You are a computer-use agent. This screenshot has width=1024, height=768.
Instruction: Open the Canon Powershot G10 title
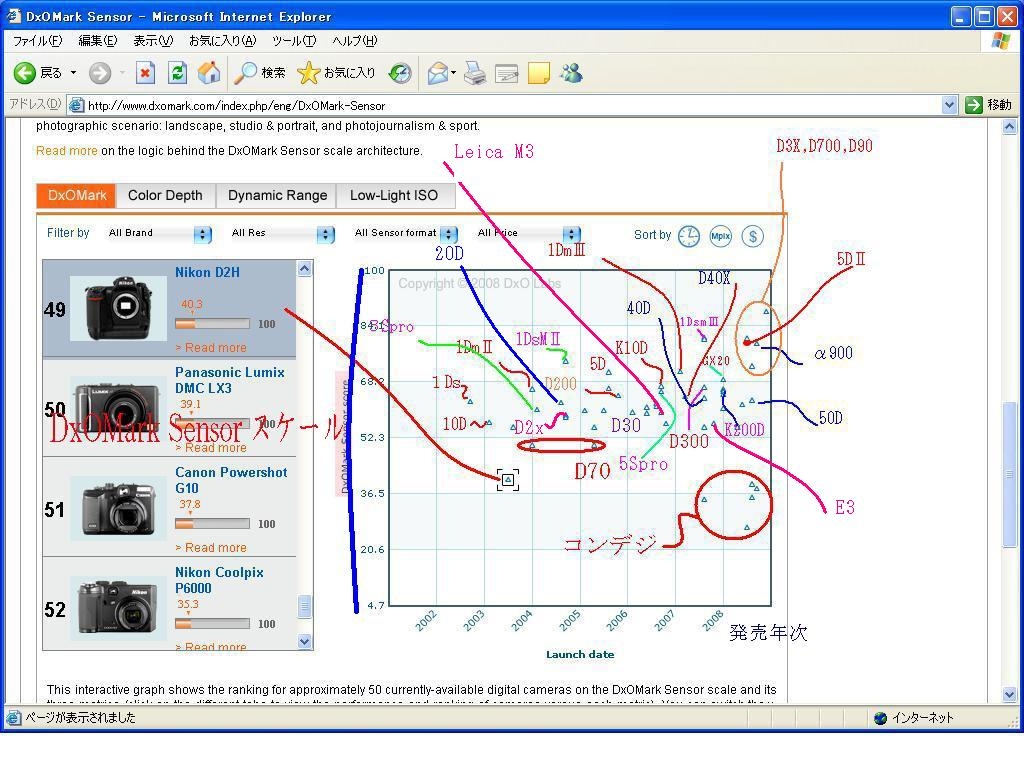[x=231, y=480]
